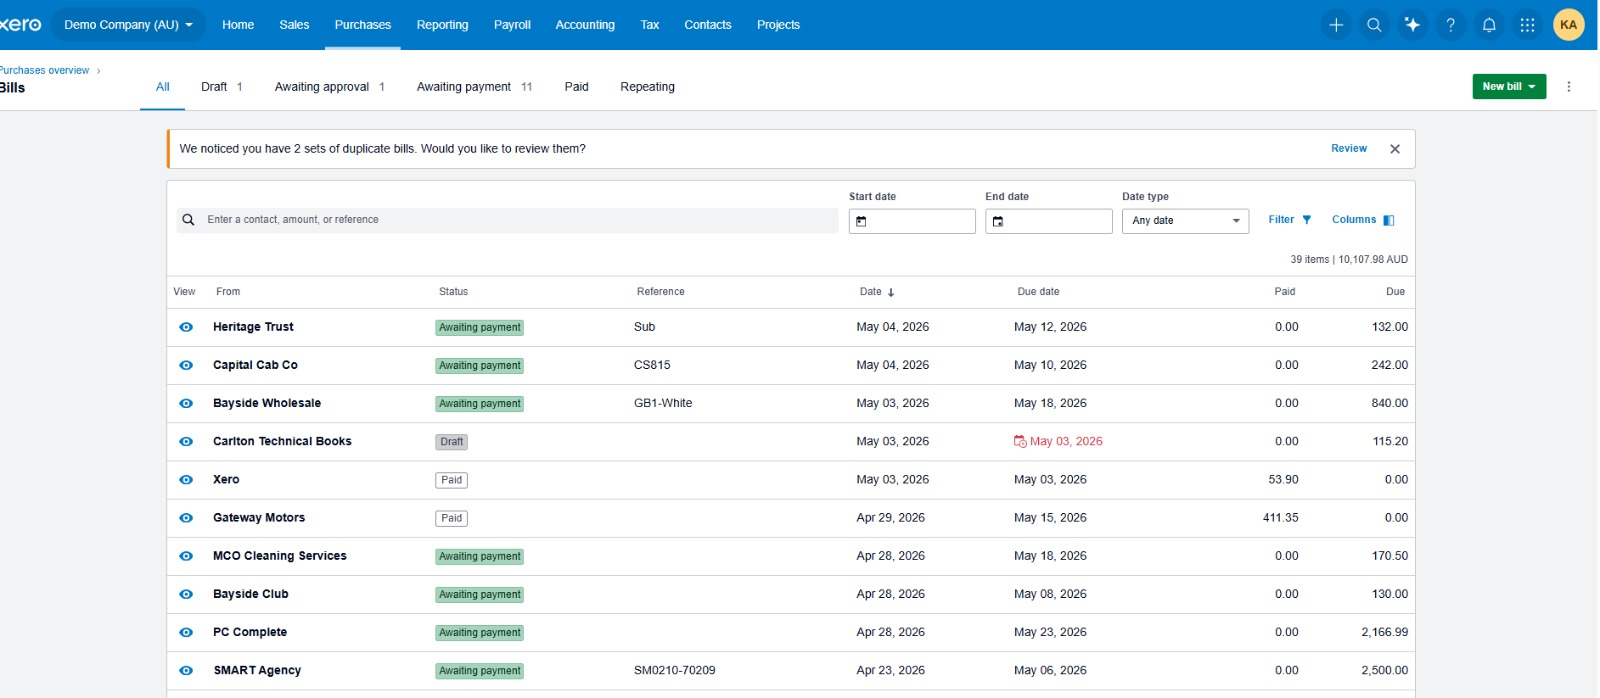
Task: View the Carlton Technical Books bill eye icon
Action: click(x=186, y=441)
